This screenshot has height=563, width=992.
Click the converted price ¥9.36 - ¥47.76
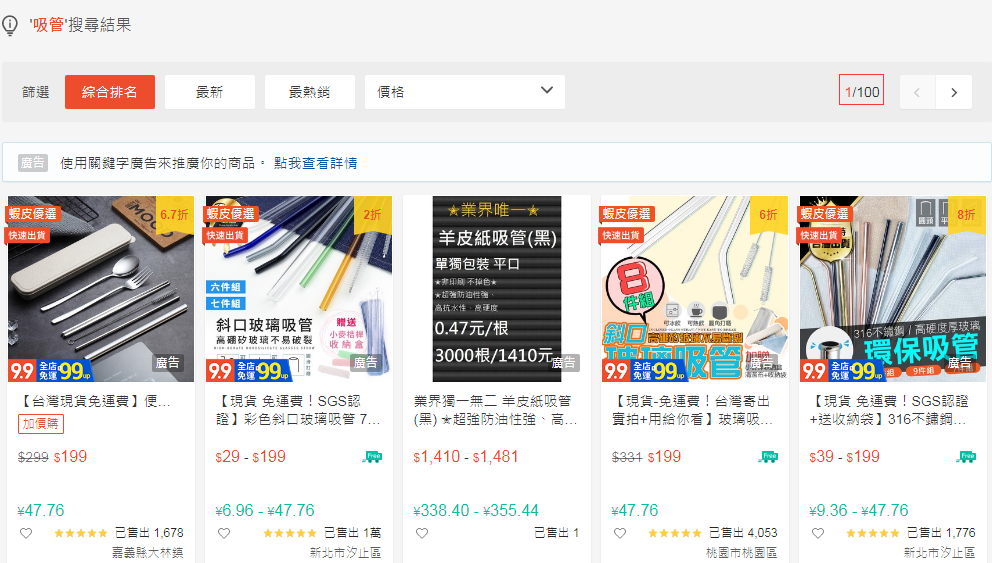pos(859,510)
